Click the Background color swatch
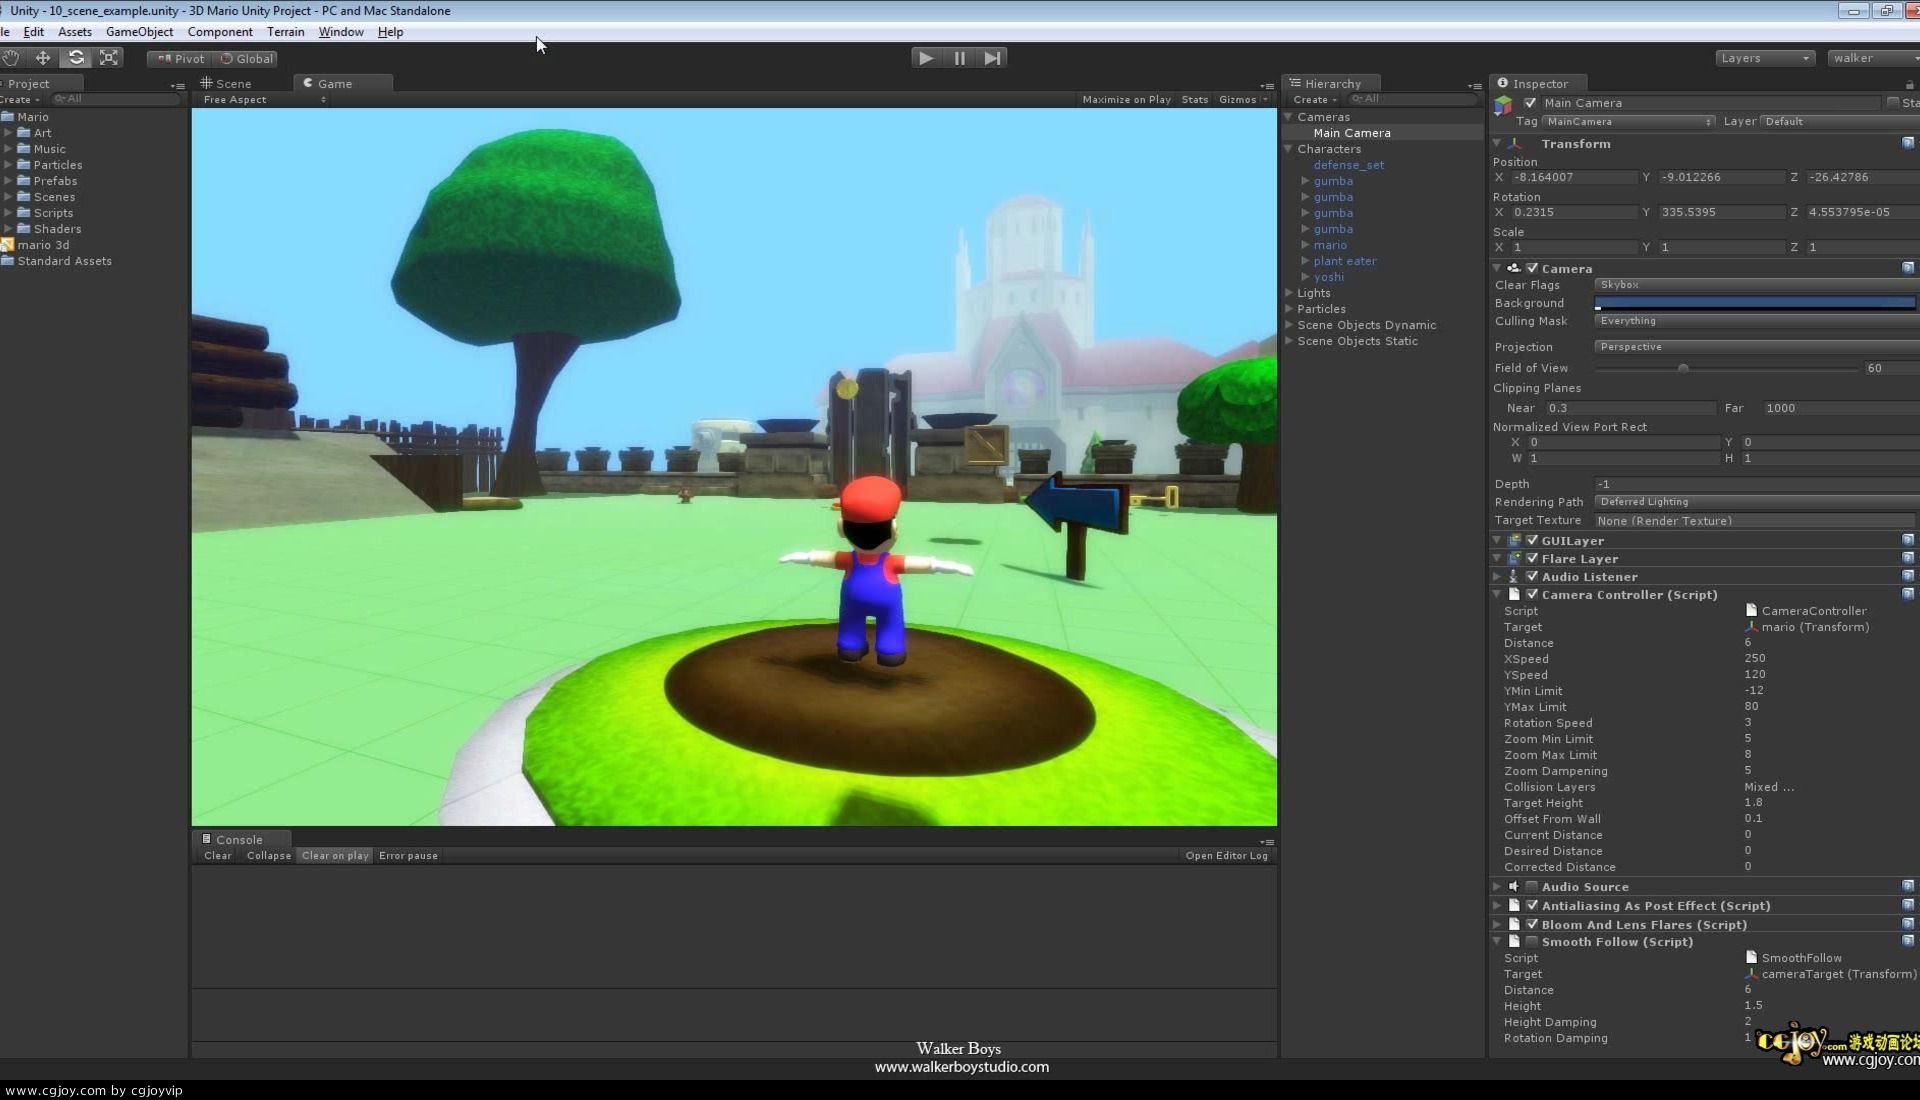The height and width of the screenshot is (1100, 1920). [1755, 303]
